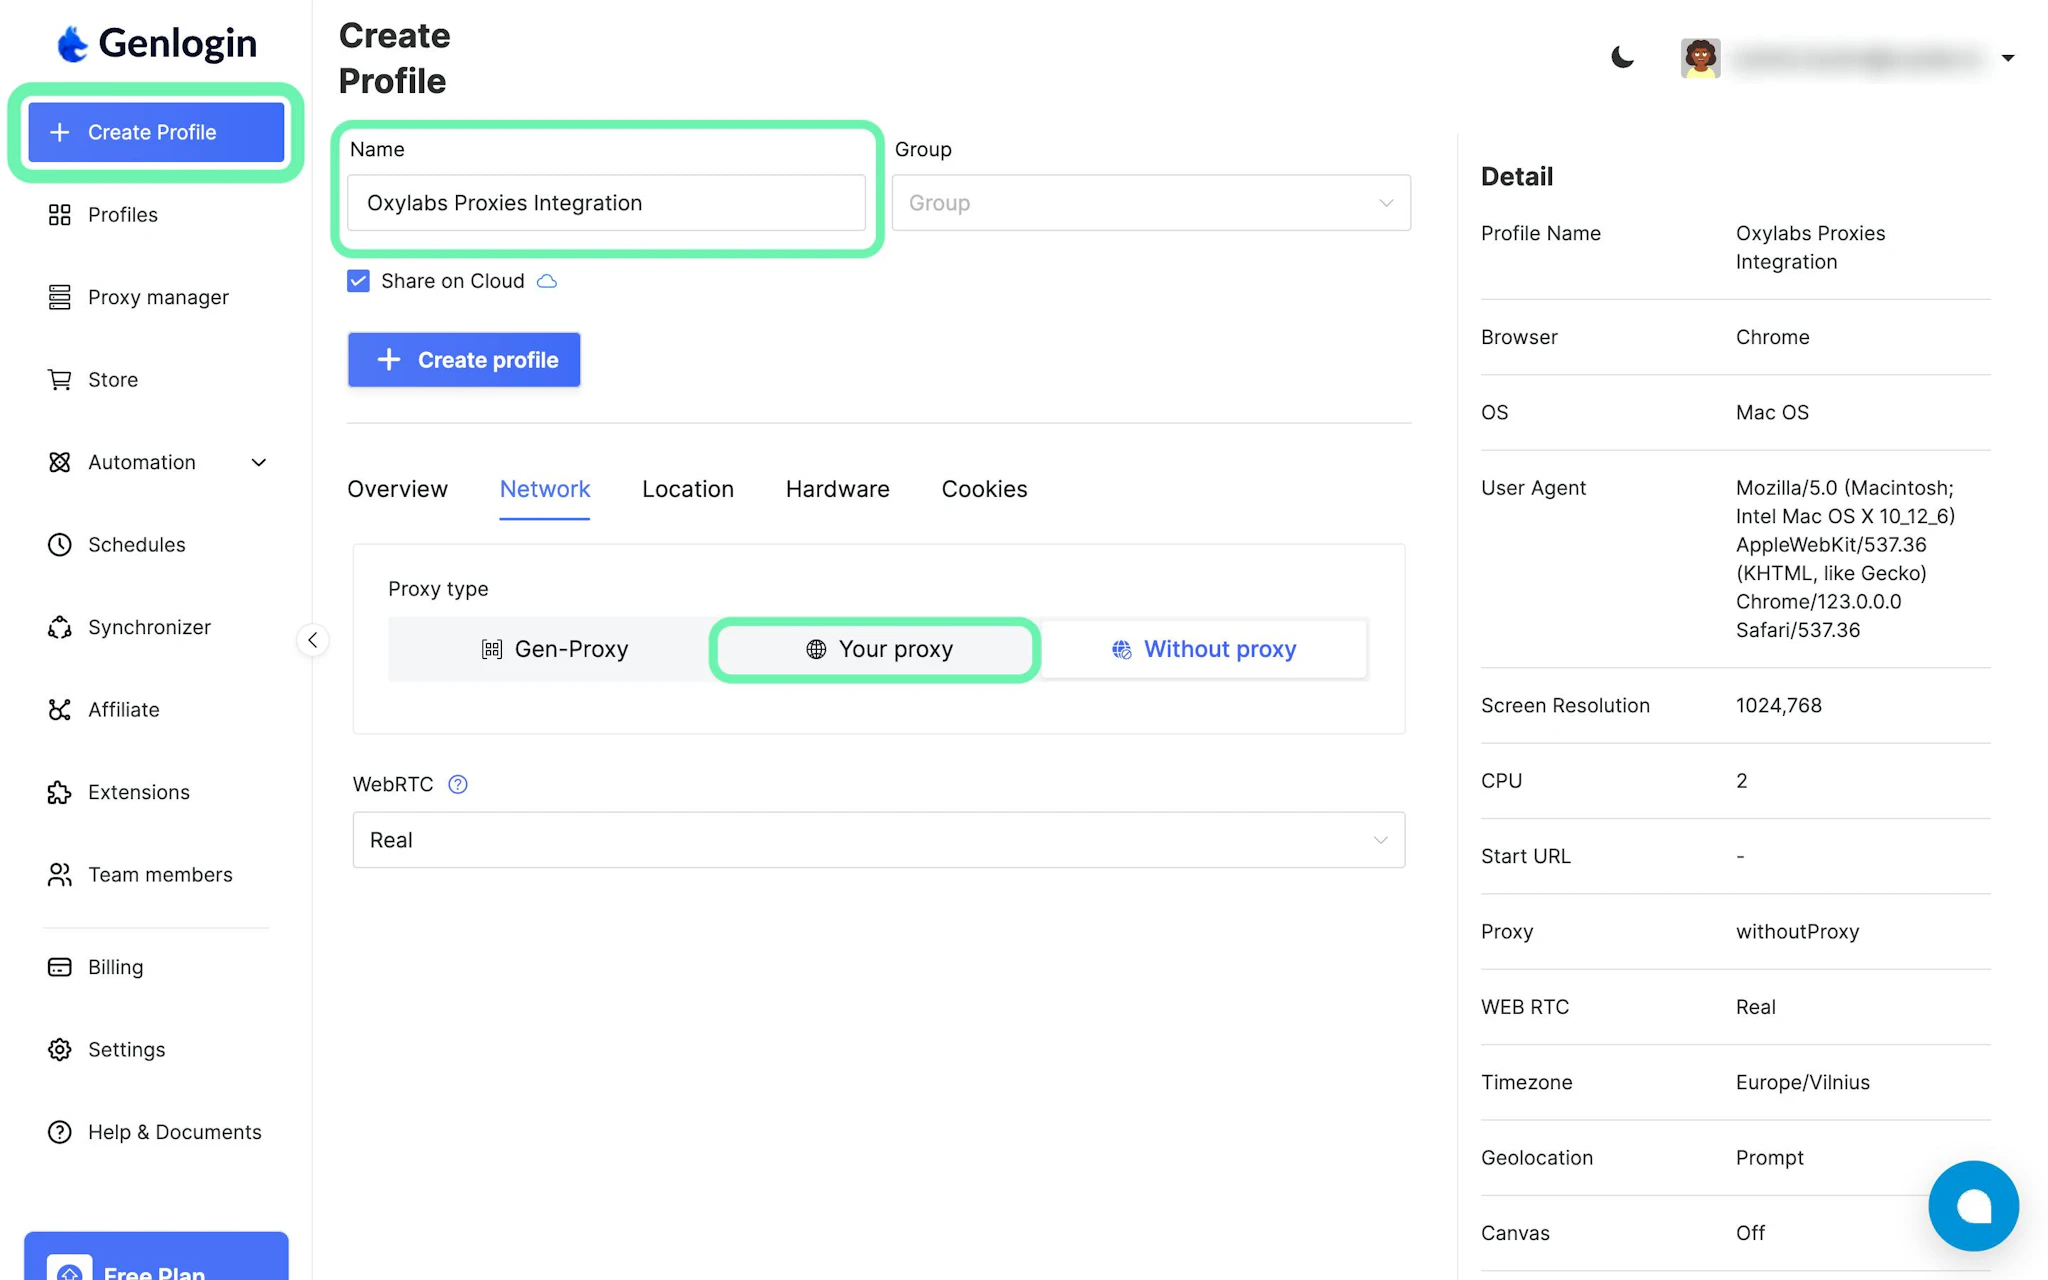Click the cloud icon beside Share on Cloud
This screenshot has height=1280, width=2048.
pos(547,281)
